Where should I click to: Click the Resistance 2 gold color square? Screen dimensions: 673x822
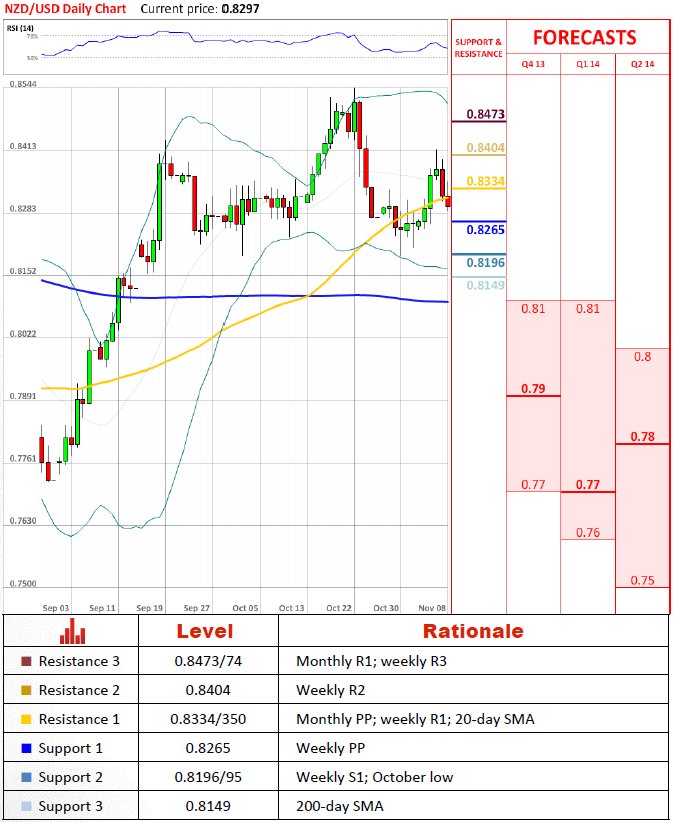click(26, 691)
